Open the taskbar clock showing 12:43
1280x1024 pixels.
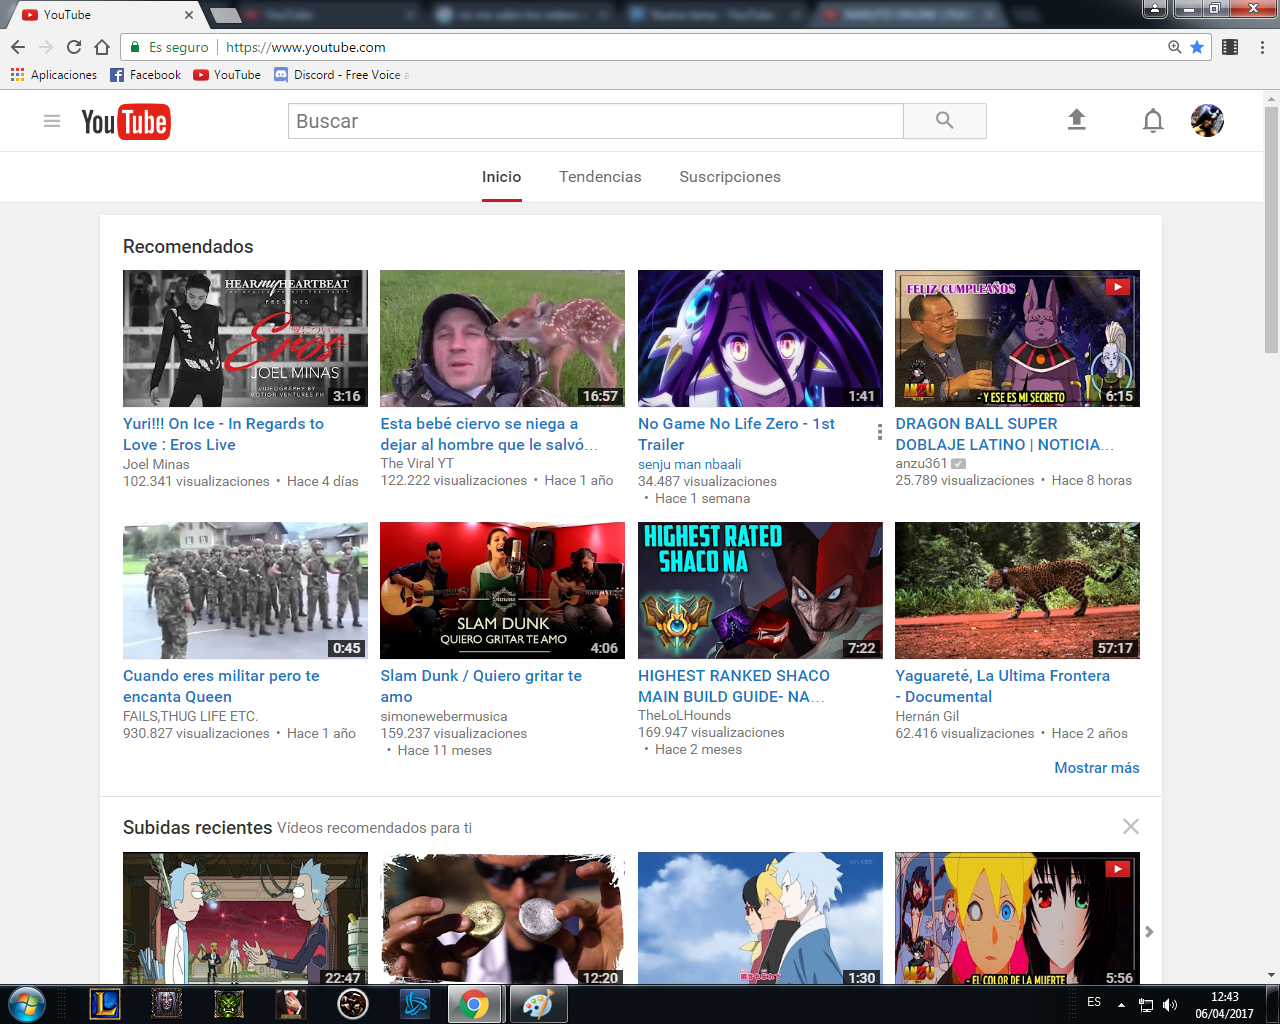(1224, 1005)
